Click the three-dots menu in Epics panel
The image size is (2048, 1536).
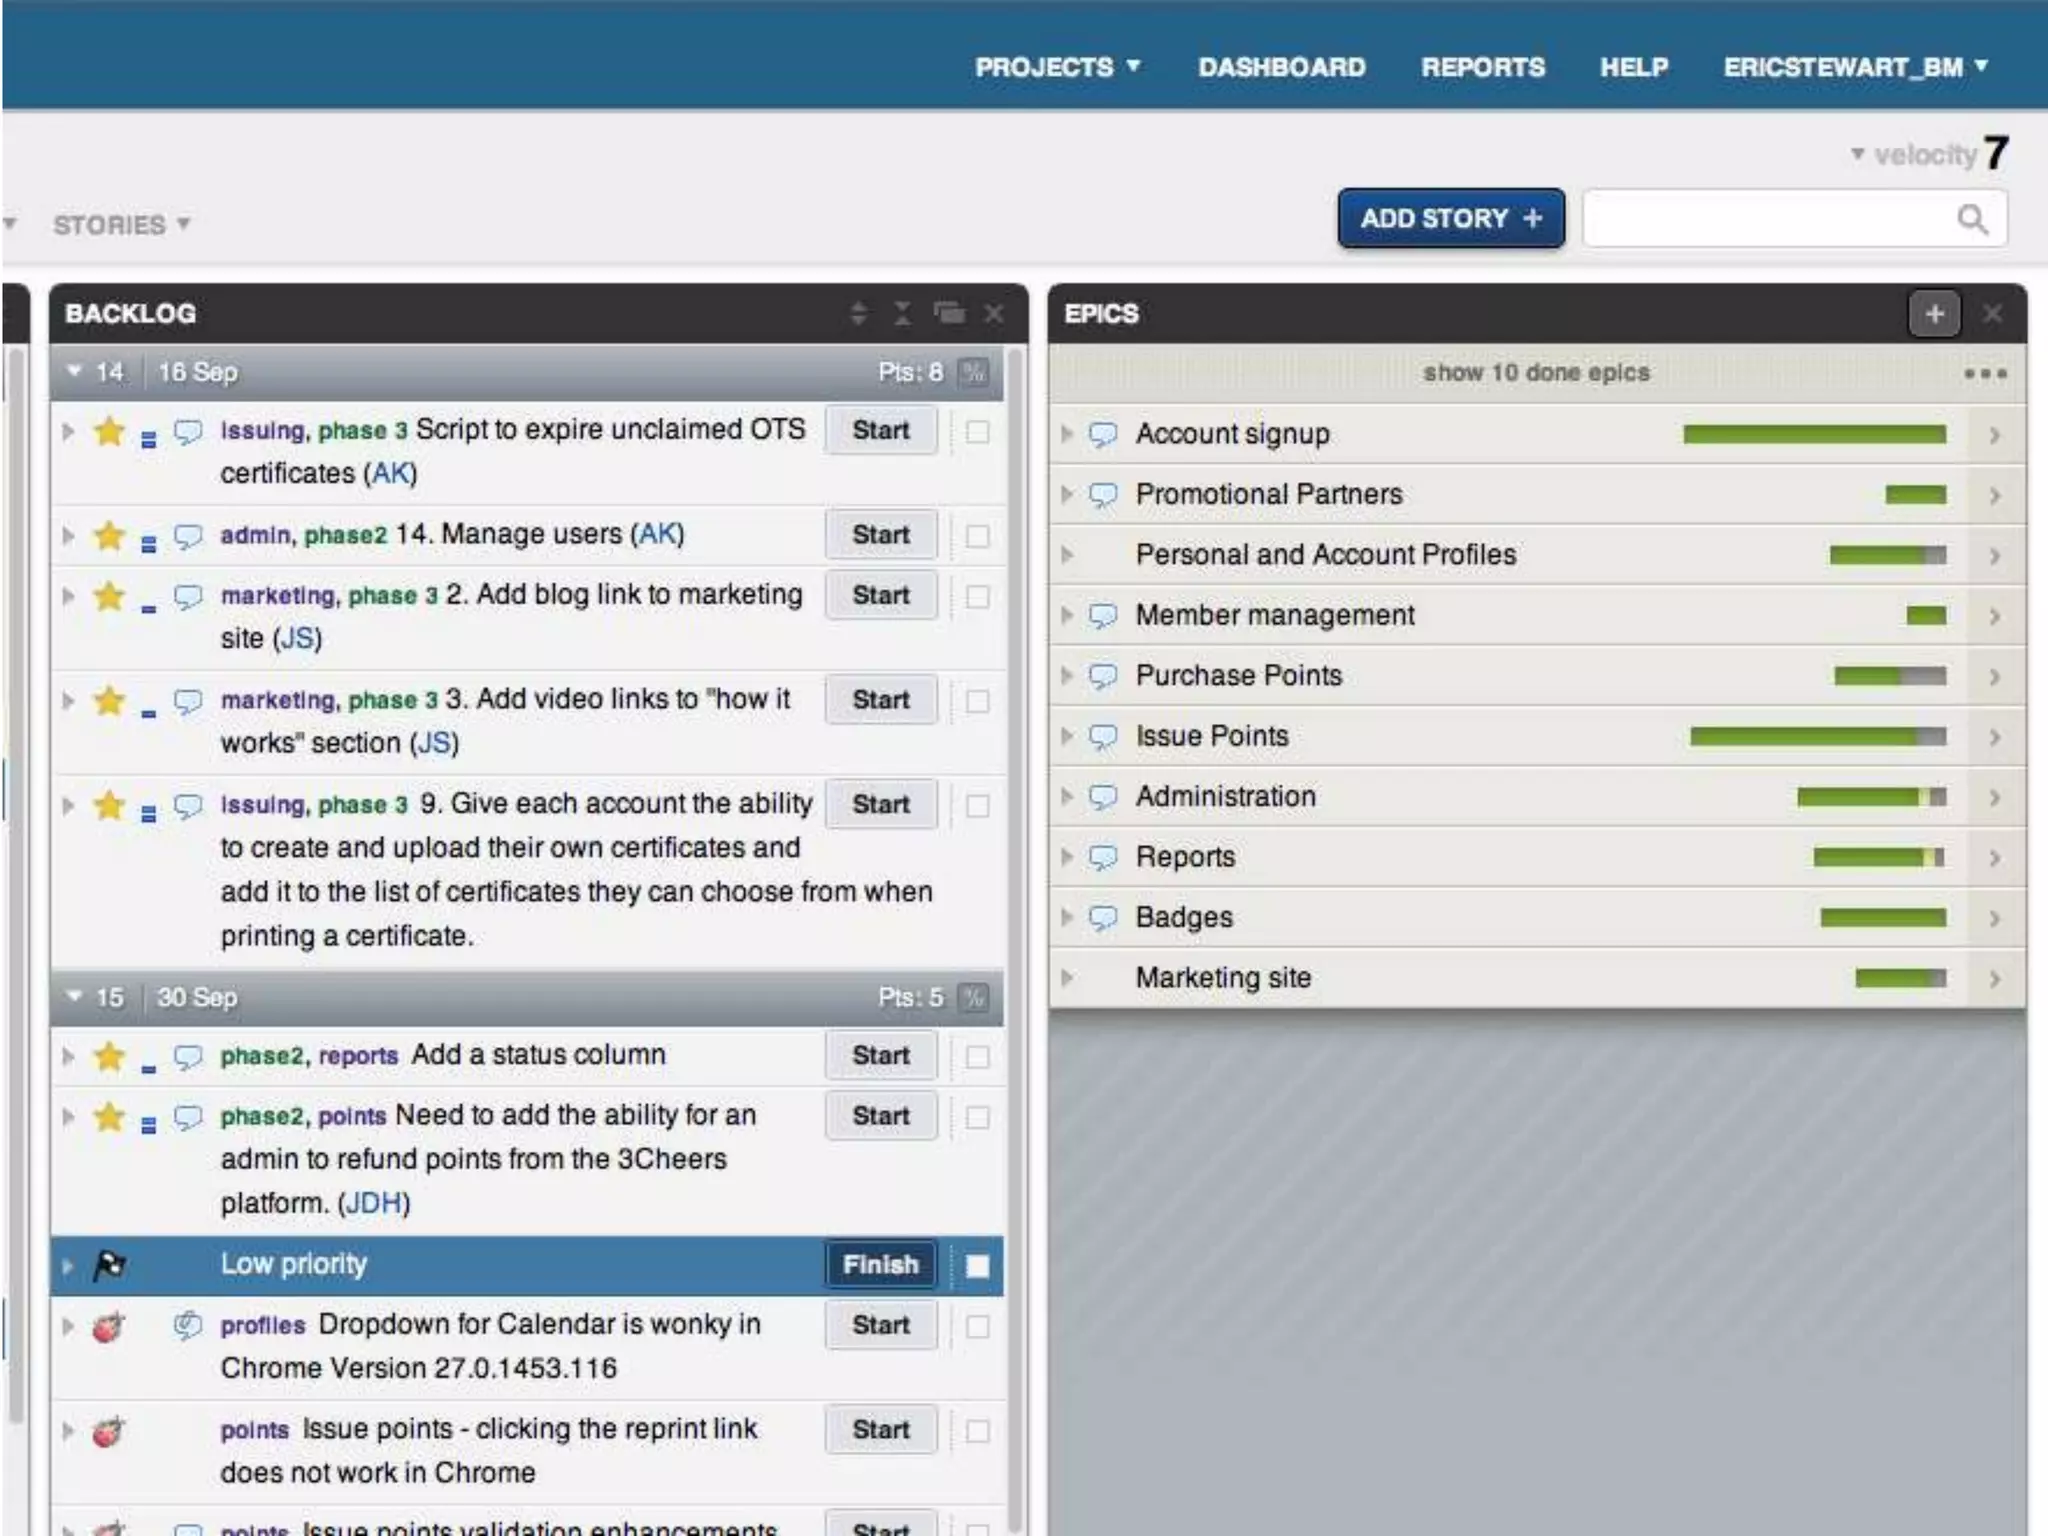click(1984, 373)
